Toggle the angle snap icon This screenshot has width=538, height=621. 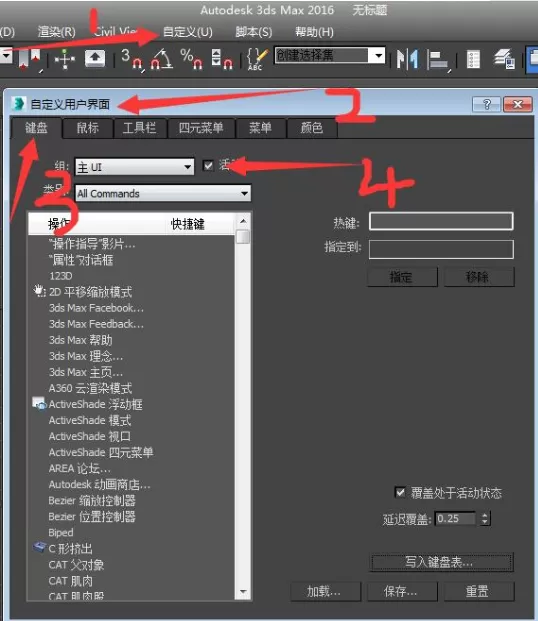click(161, 59)
